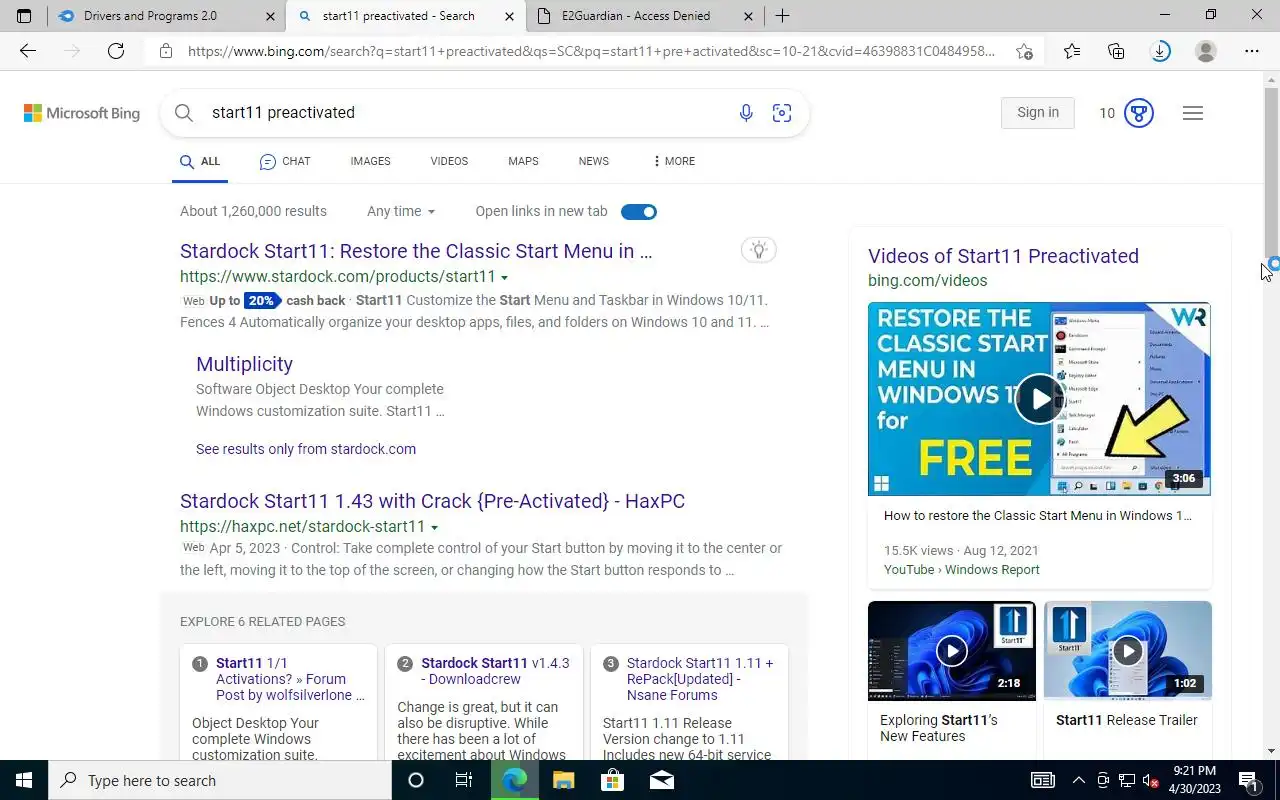The image size is (1280, 800).
Task: Click the browser Back arrow
Action: [28, 51]
